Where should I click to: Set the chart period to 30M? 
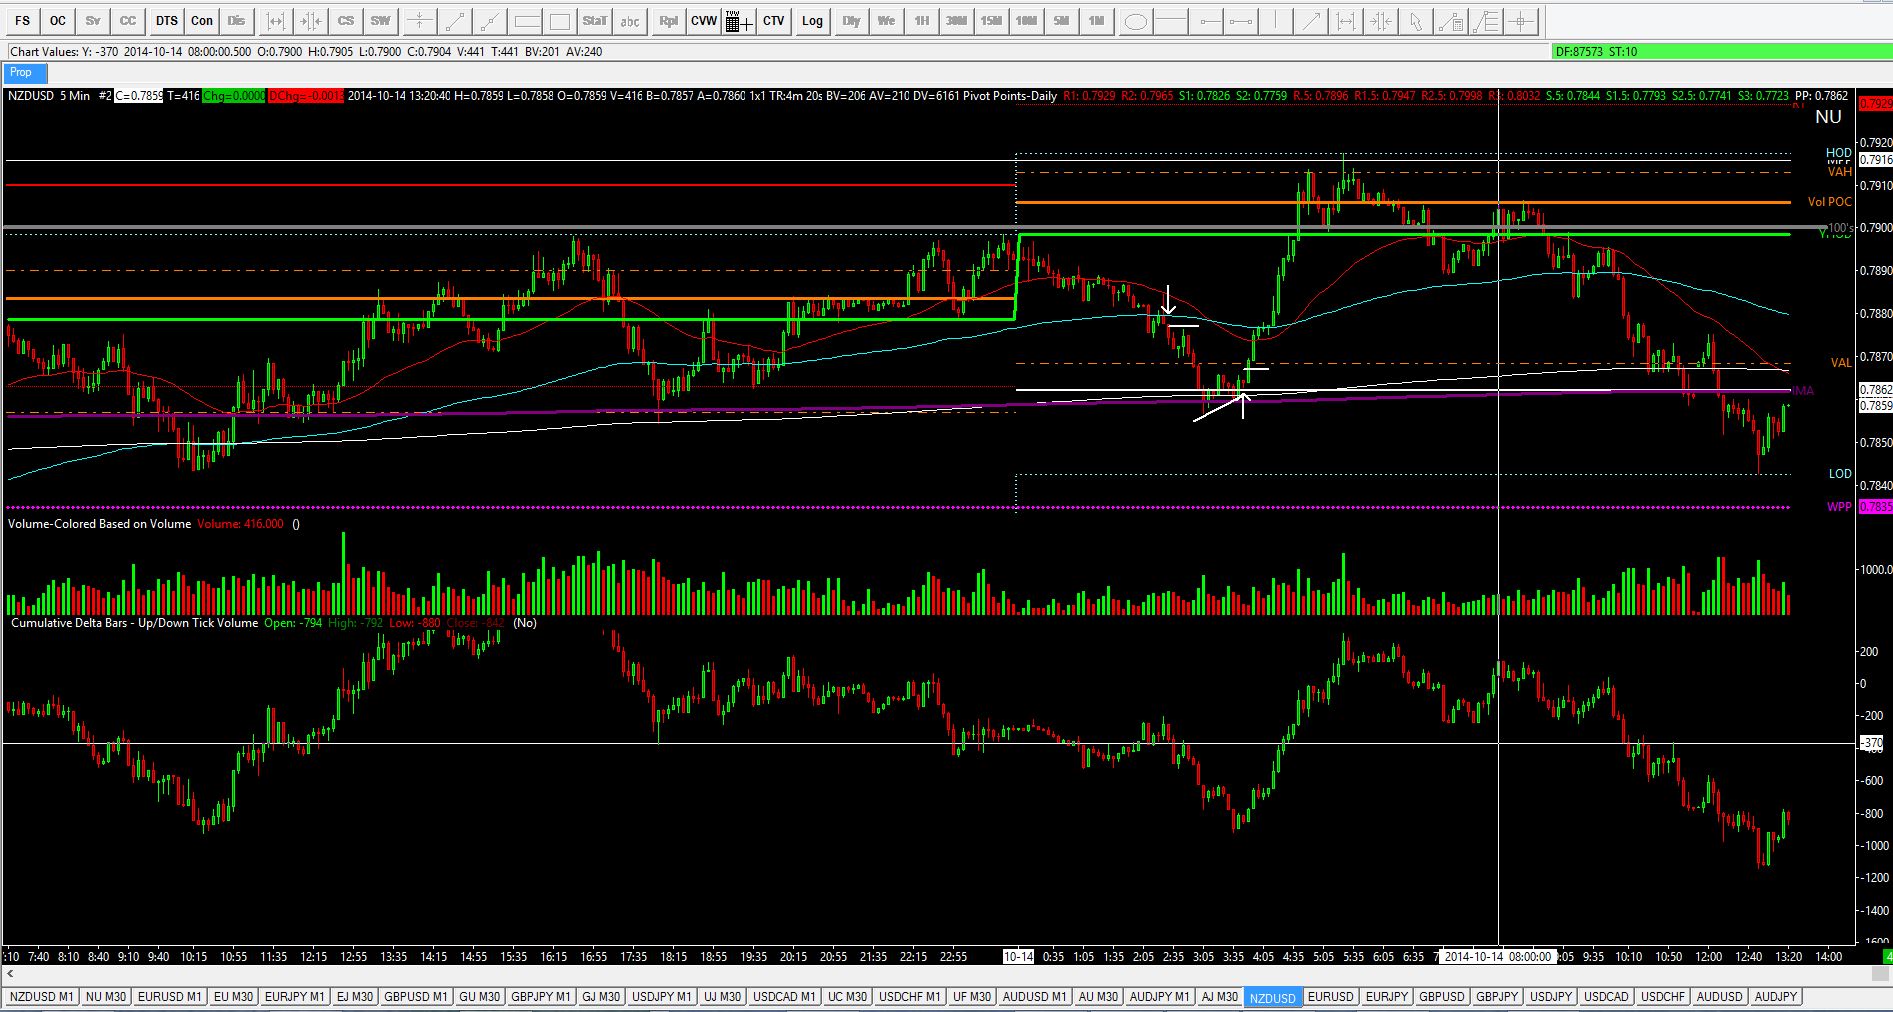click(956, 21)
